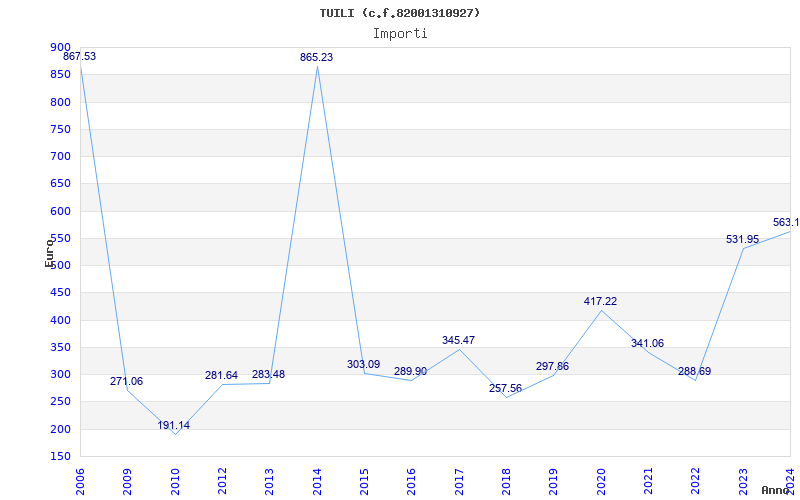Click the 400 y-axis tick value
The width and height of the screenshot is (800, 500).
click(60, 320)
